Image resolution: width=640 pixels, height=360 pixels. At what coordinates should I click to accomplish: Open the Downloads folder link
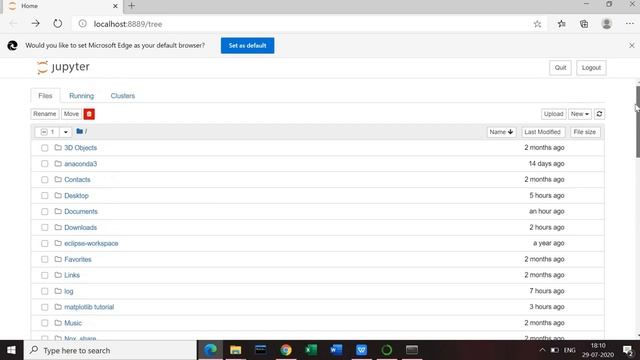pos(80,227)
